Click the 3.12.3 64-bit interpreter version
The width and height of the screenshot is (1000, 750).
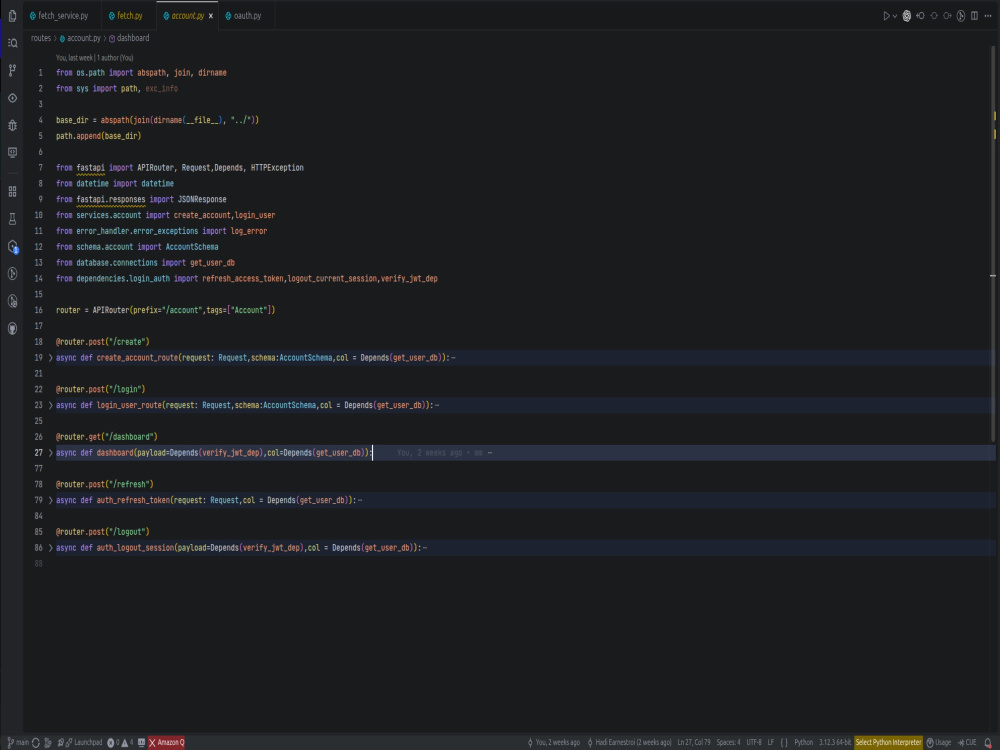point(835,742)
